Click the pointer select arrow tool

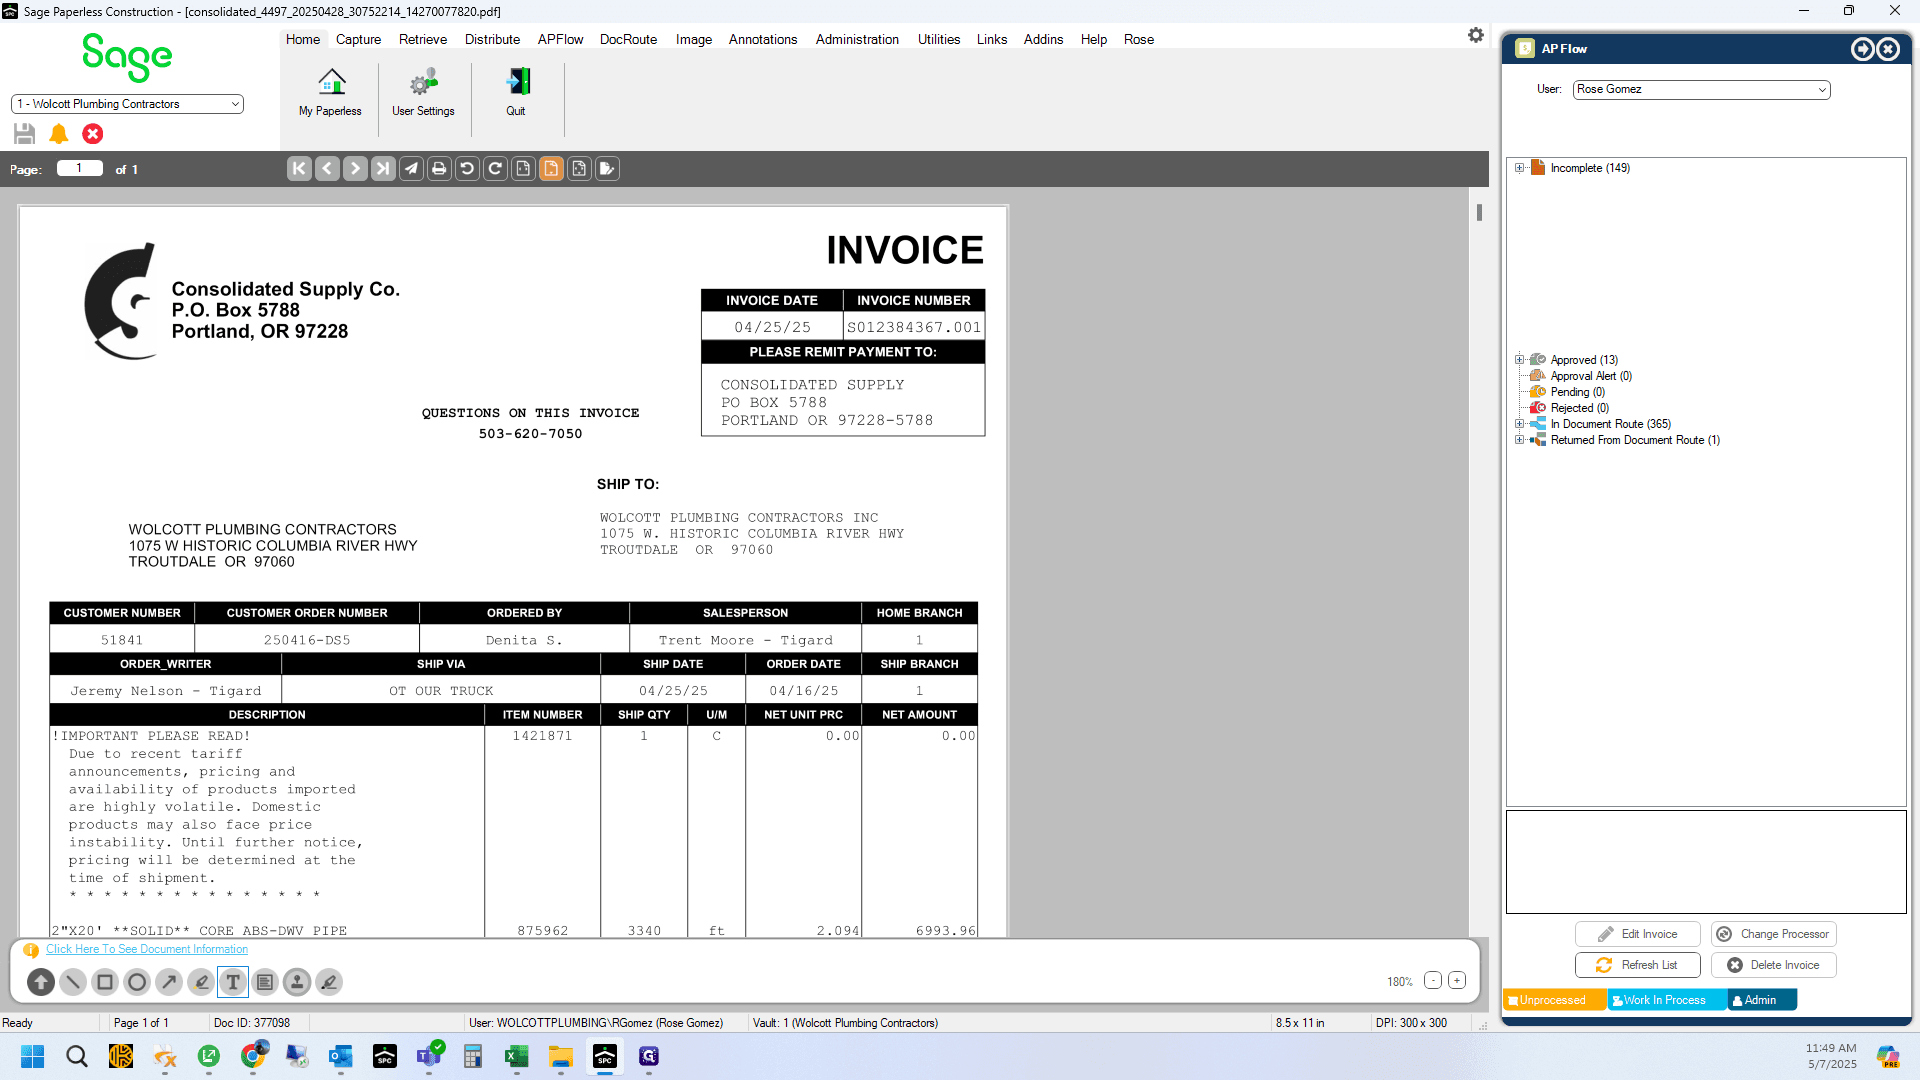tap(41, 982)
